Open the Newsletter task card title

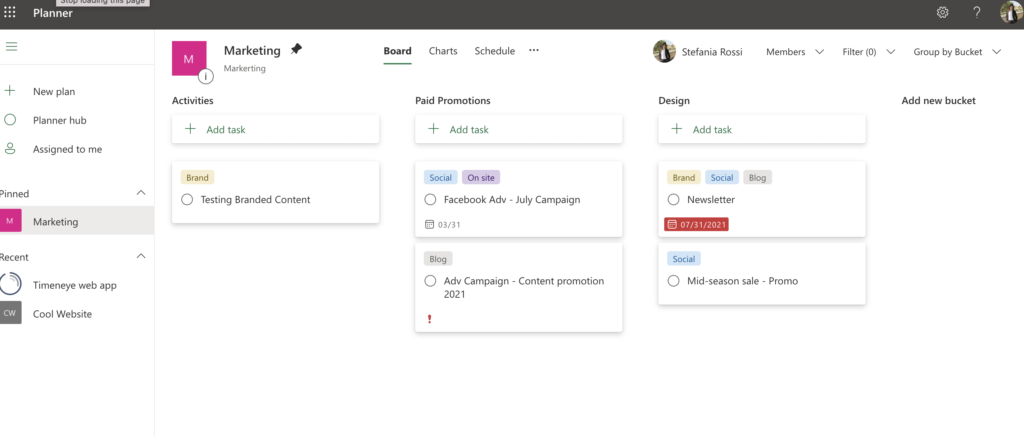(711, 199)
